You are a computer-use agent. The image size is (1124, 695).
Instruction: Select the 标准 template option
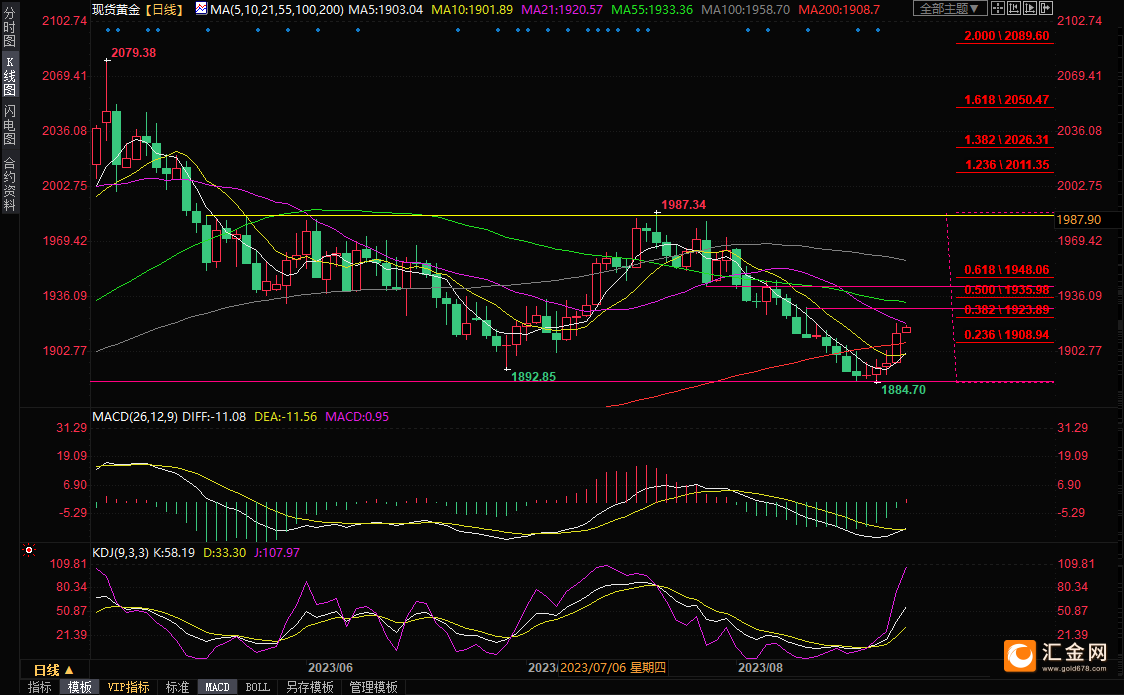177,687
